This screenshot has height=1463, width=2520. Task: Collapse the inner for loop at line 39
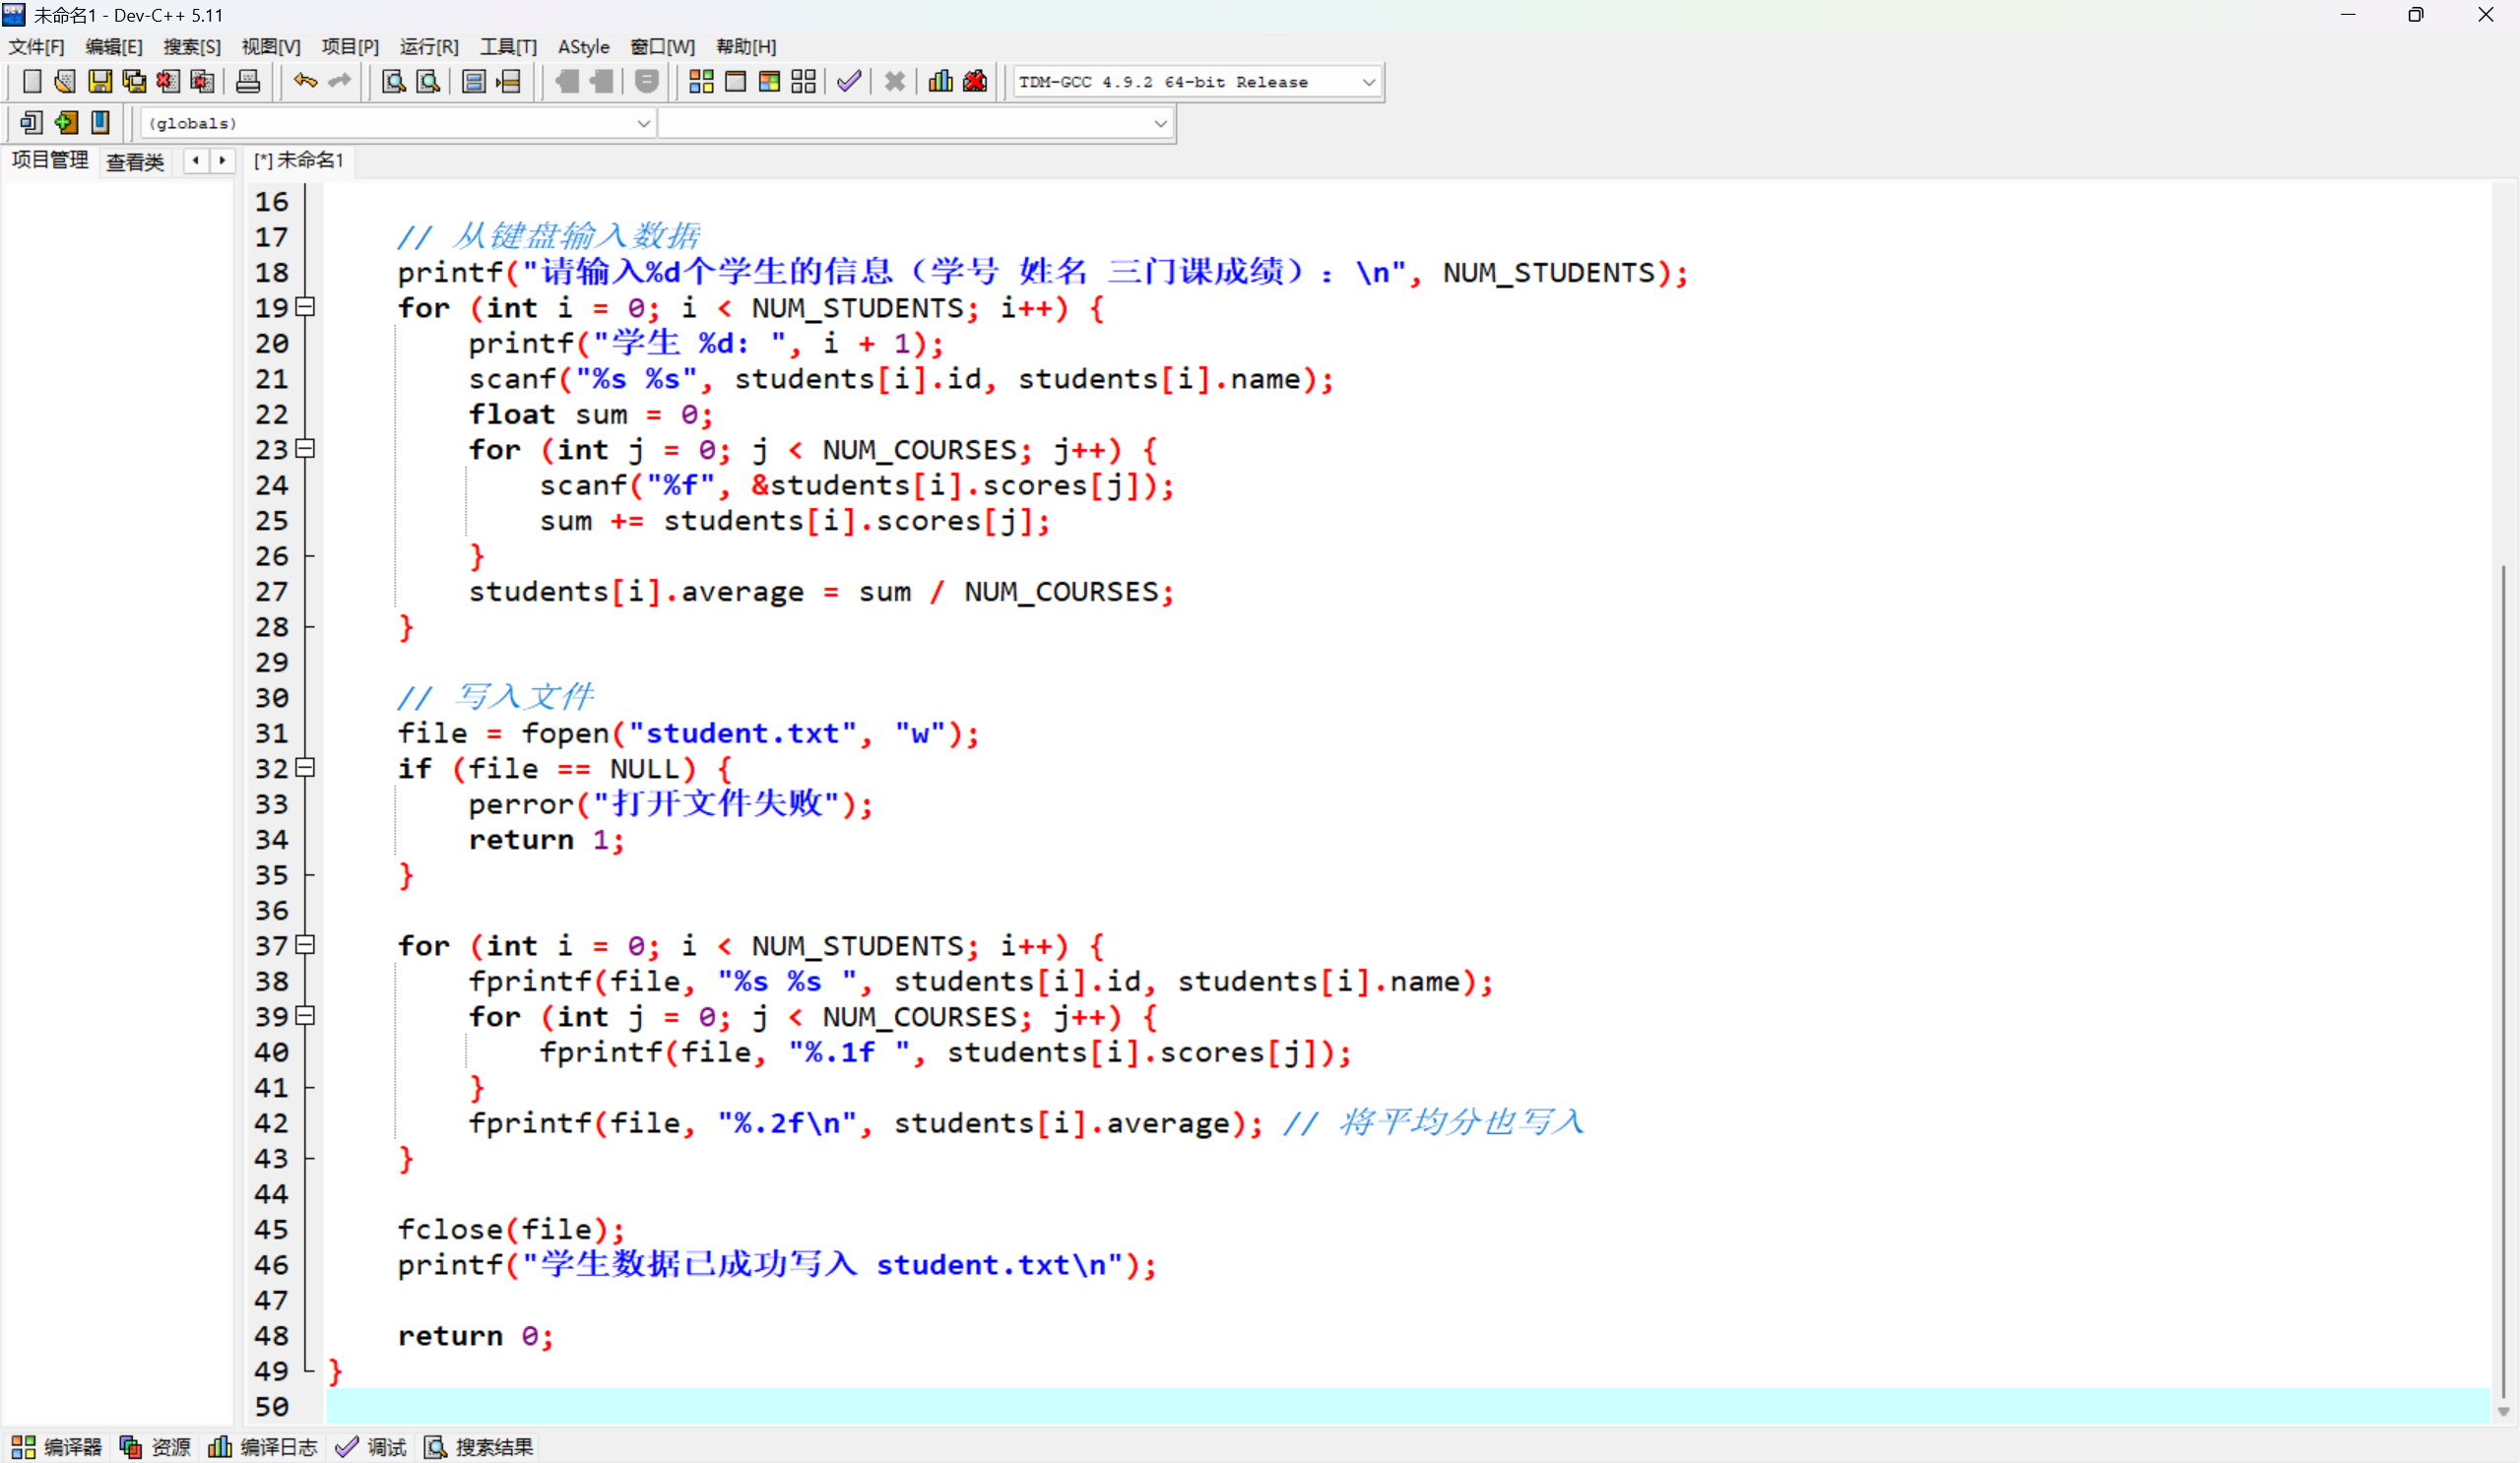click(307, 1016)
